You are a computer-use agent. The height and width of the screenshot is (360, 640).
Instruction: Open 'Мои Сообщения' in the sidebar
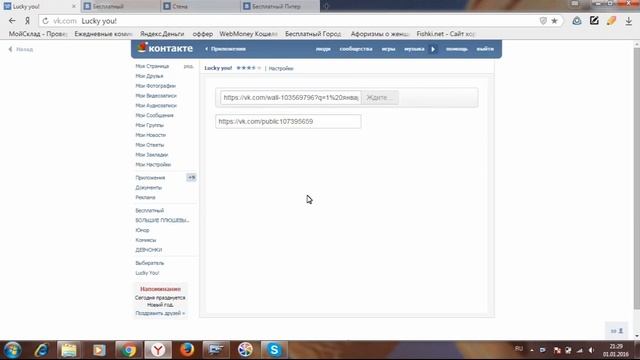tap(154, 115)
